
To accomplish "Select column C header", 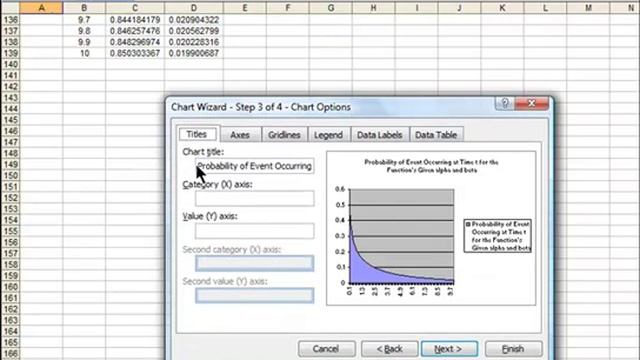I will point(135,8).
